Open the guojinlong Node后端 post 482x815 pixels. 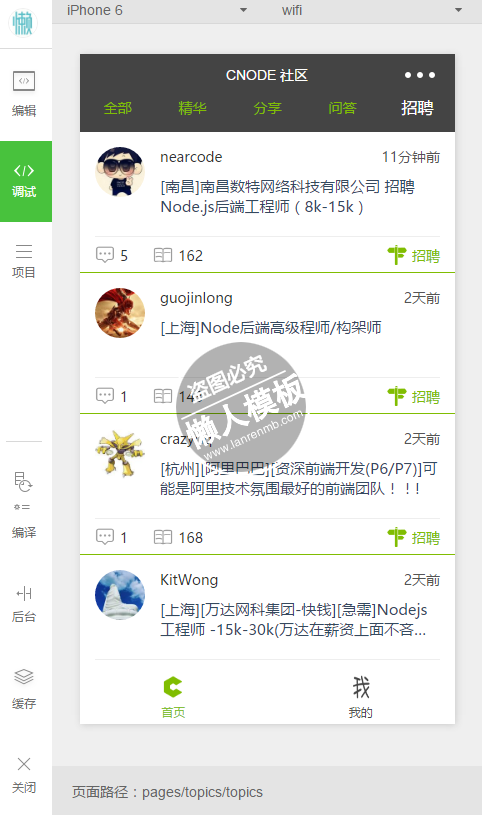coord(270,328)
